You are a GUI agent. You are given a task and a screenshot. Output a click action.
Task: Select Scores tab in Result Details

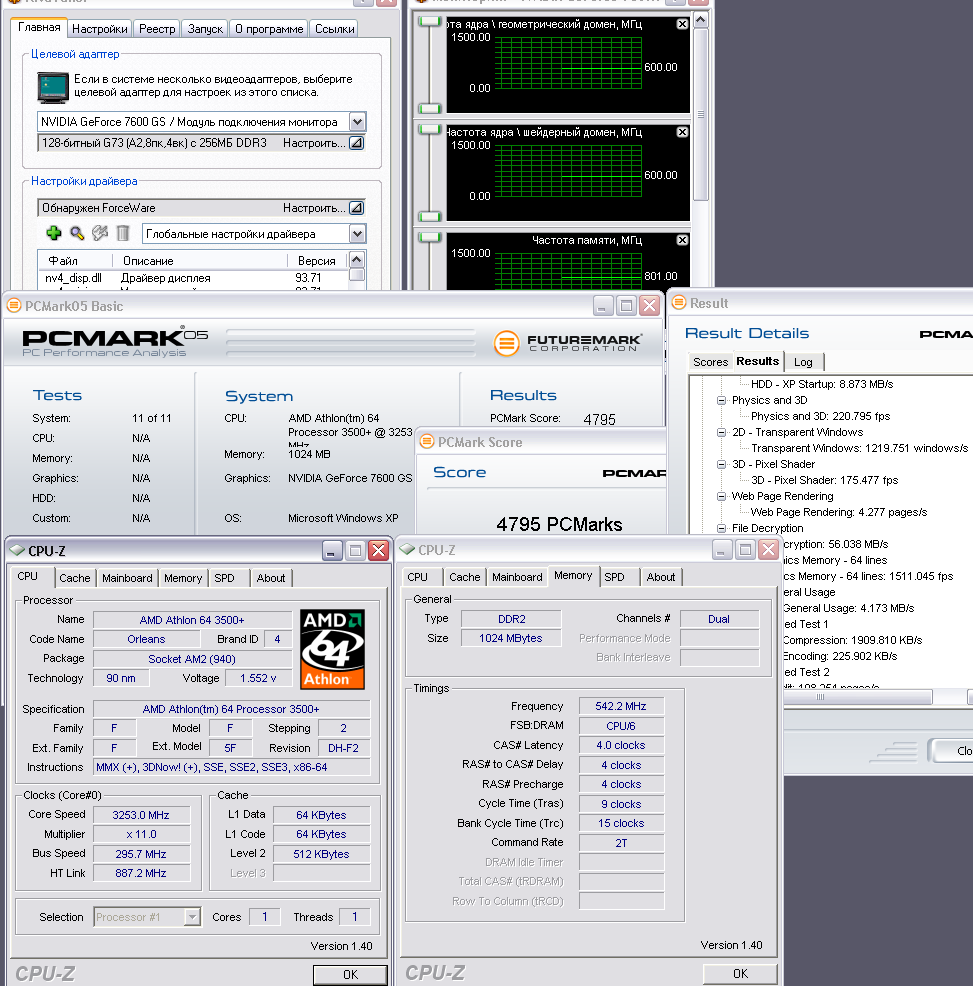(x=710, y=362)
